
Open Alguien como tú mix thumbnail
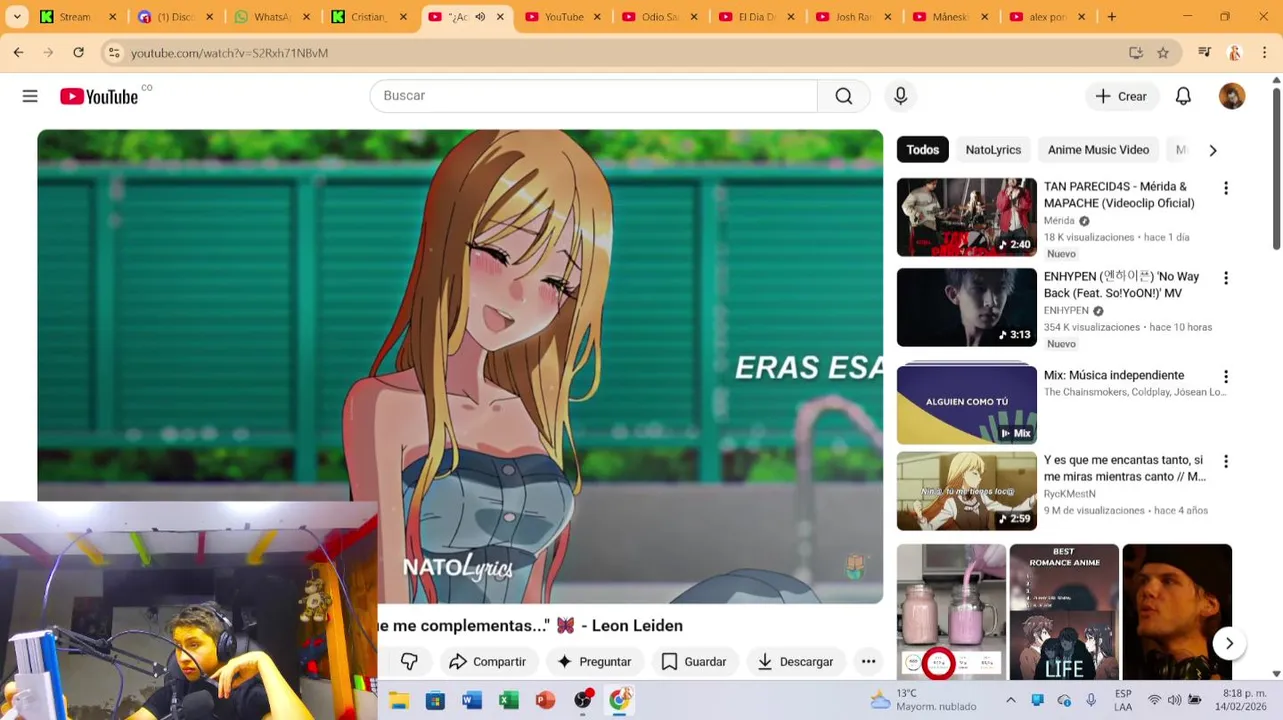coord(966,404)
